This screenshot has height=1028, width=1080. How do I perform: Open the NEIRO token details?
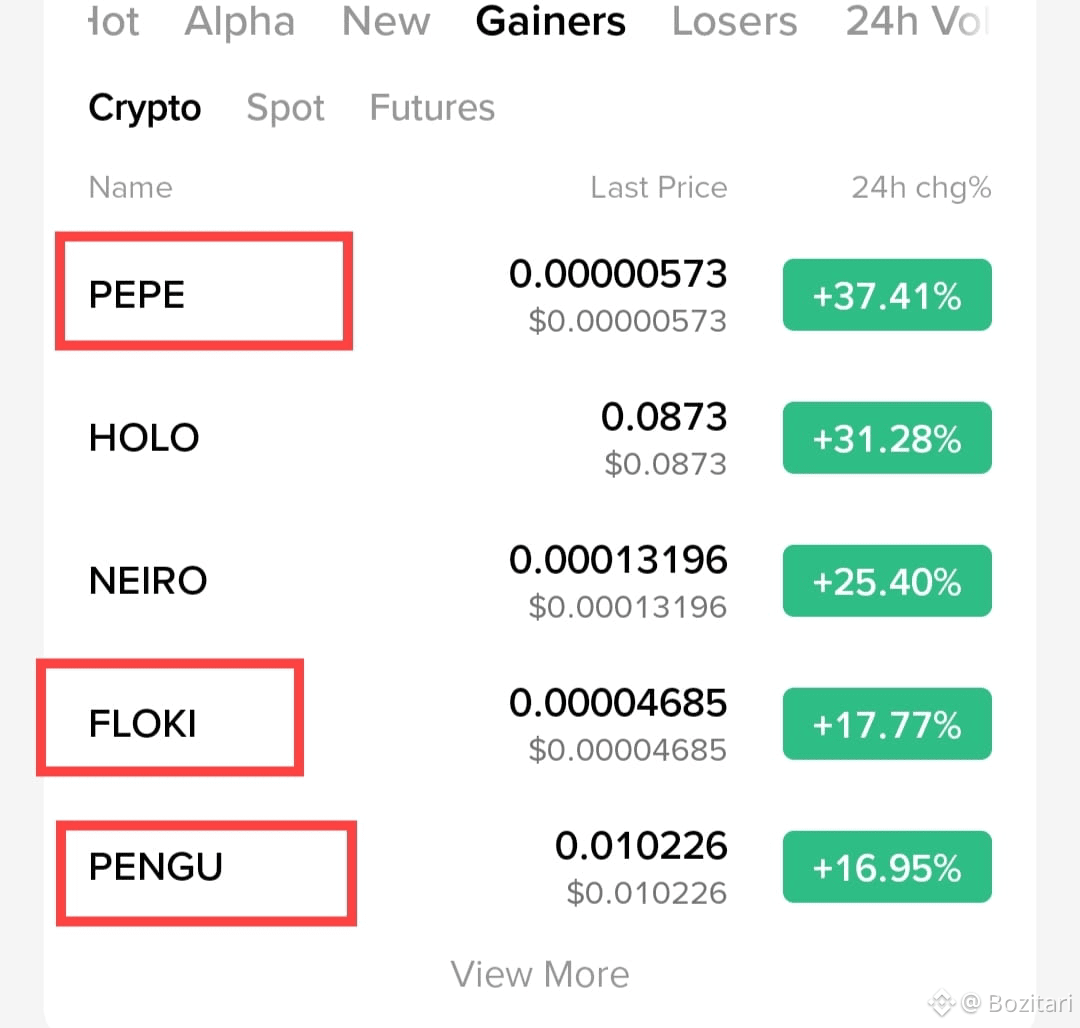tap(148, 580)
